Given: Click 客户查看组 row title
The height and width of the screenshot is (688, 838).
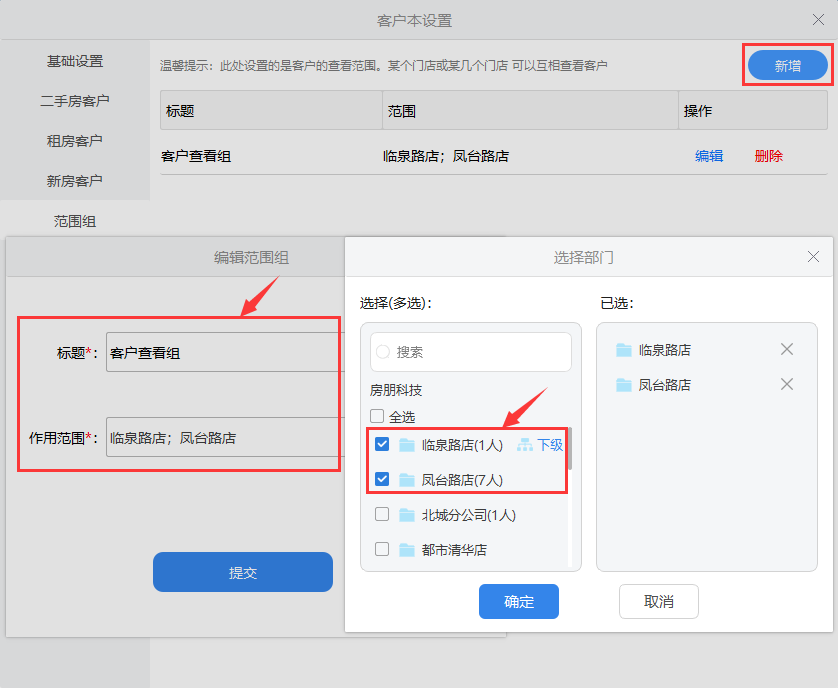Looking at the screenshot, I should tap(196, 156).
